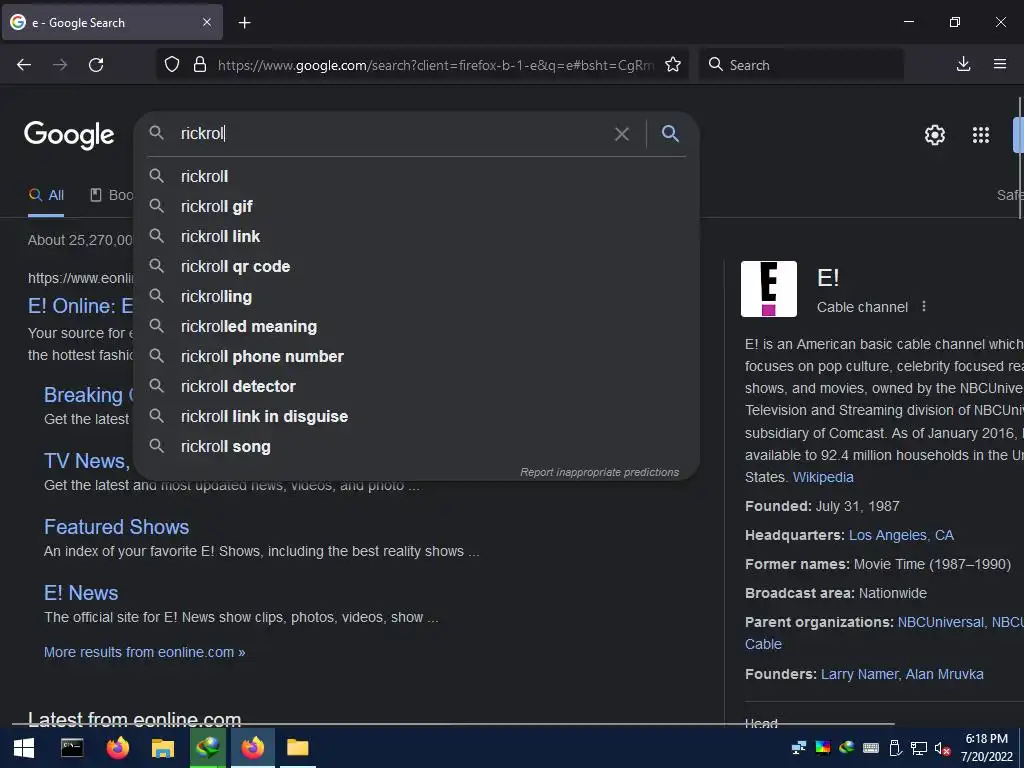Image resolution: width=1024 pixels, height=768 pixels.
Task: Click the Google search input containing 'rickrol'
Action: [x=392, y=134]
